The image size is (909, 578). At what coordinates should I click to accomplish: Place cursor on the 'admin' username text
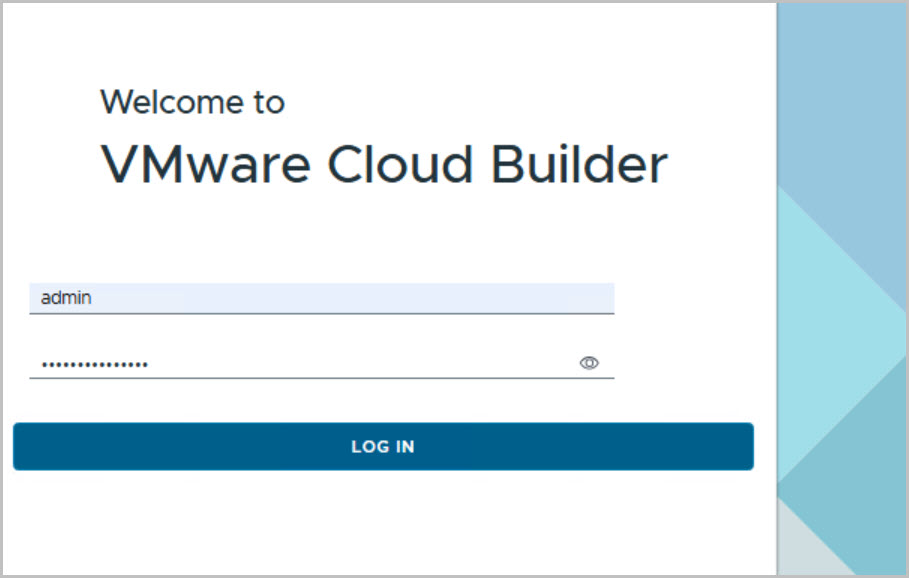(66, 298)
